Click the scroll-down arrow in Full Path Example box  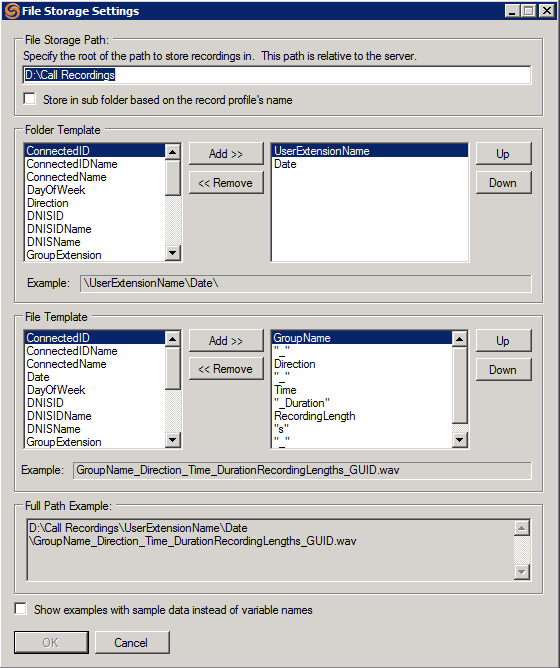(522, 572)
